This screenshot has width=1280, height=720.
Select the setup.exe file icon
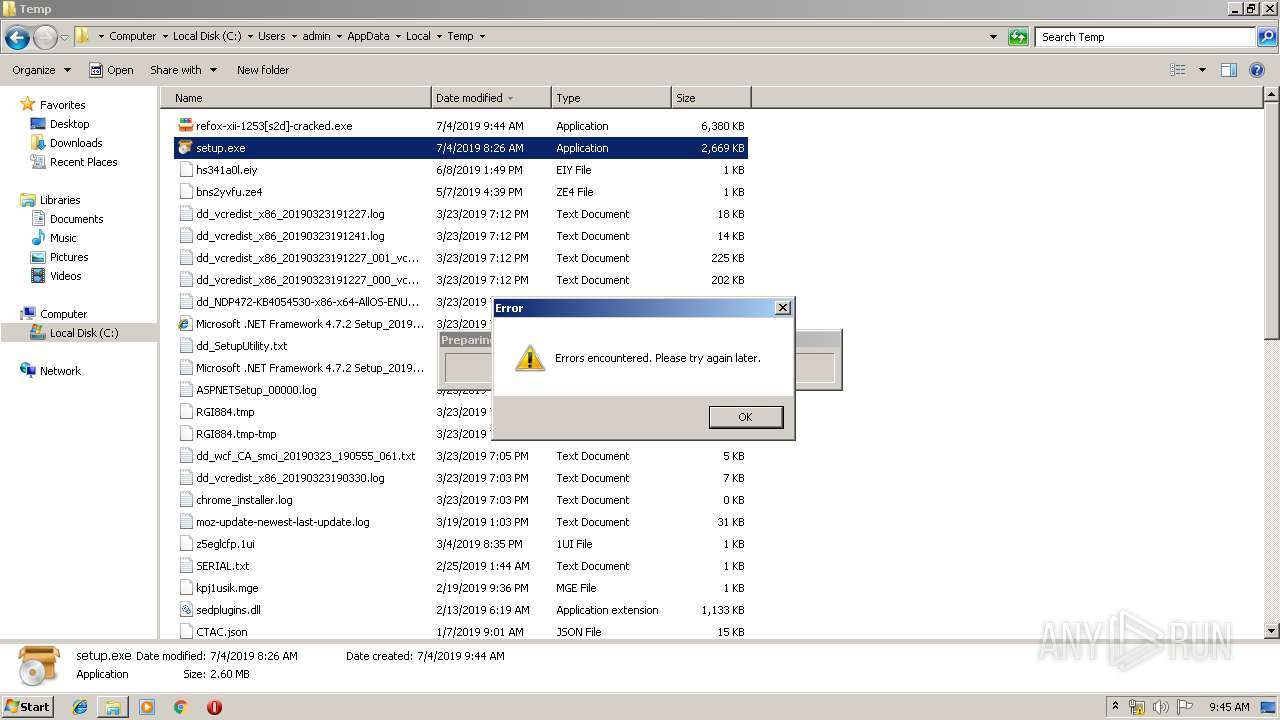tap(185, 148)
